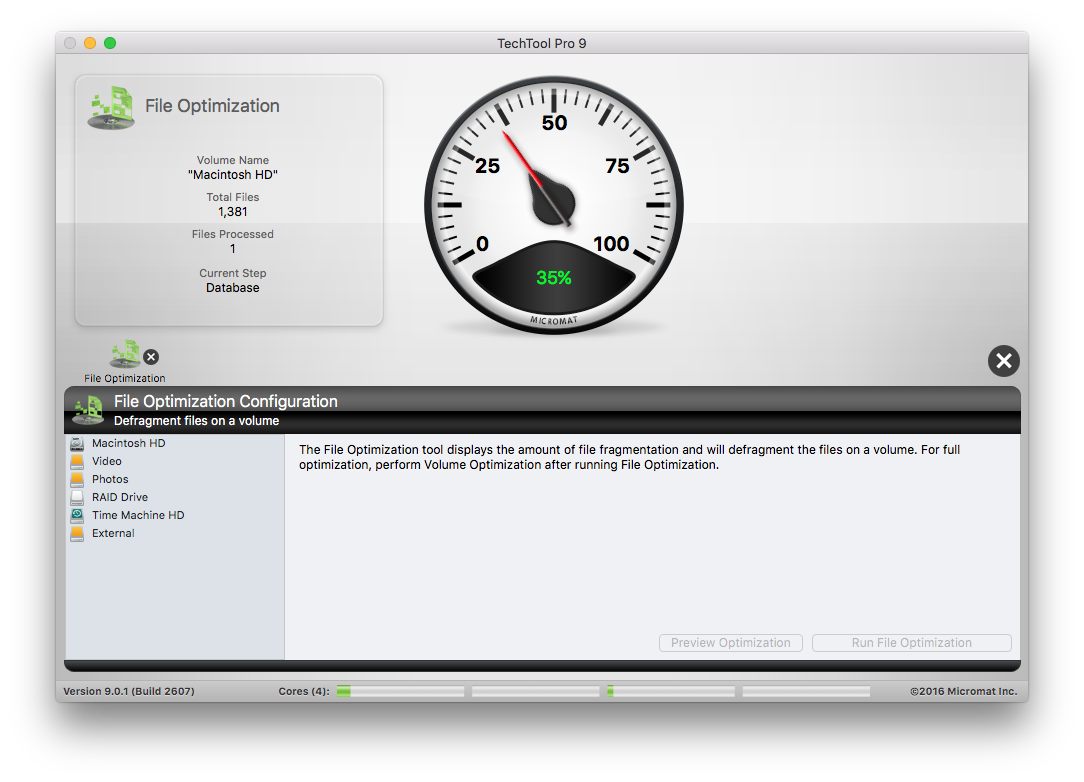
Task: Click the Current Step value Database
Action: tap(233, 288)
